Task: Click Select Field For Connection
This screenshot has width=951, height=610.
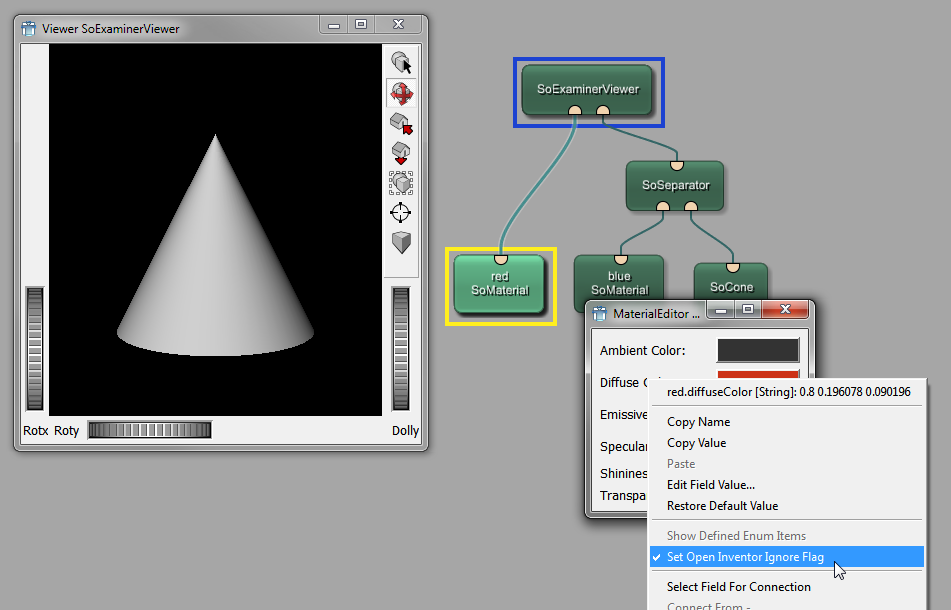Action: [x=738, y=587]
